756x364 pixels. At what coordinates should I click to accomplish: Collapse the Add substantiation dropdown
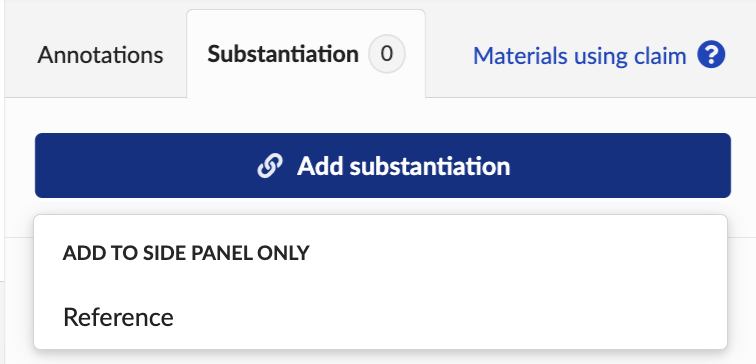click(383, 165)
